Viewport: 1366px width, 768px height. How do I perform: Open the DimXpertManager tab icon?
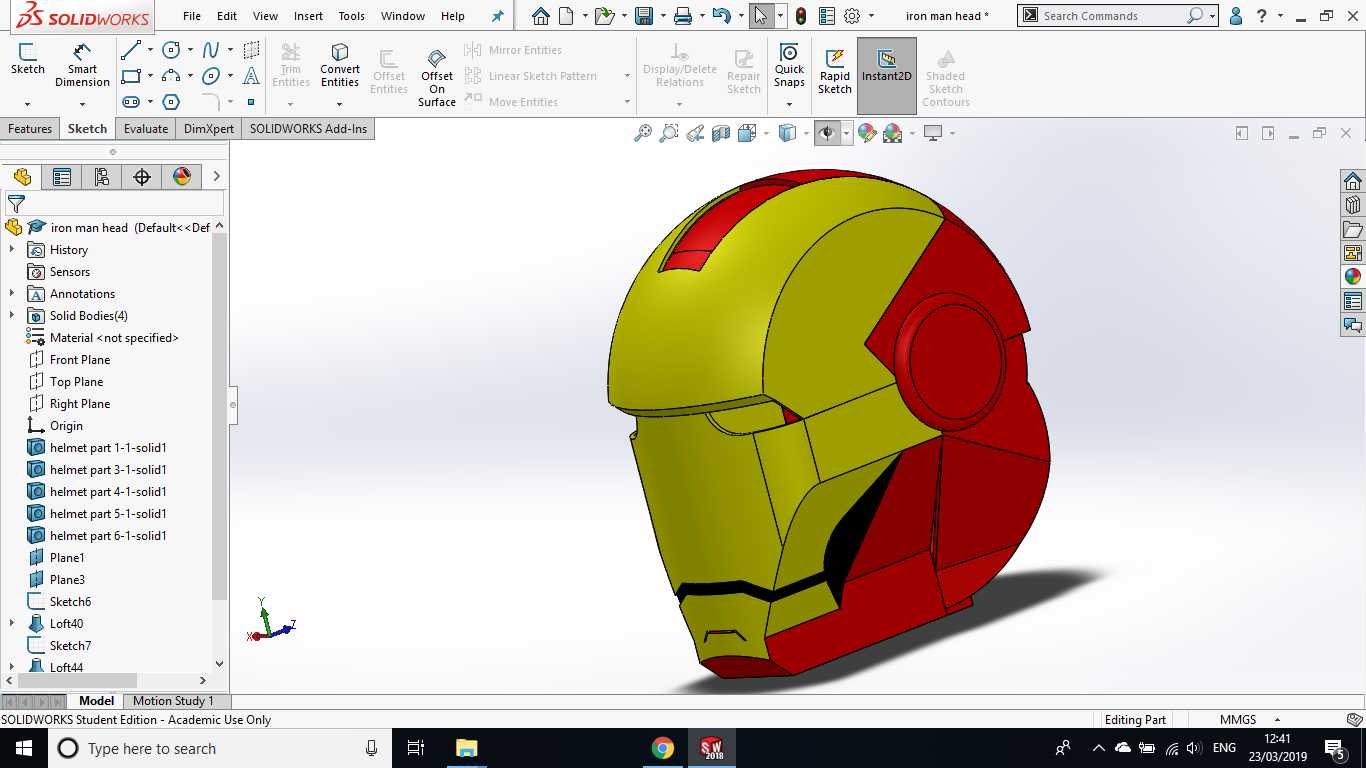(x=142, y=177)
